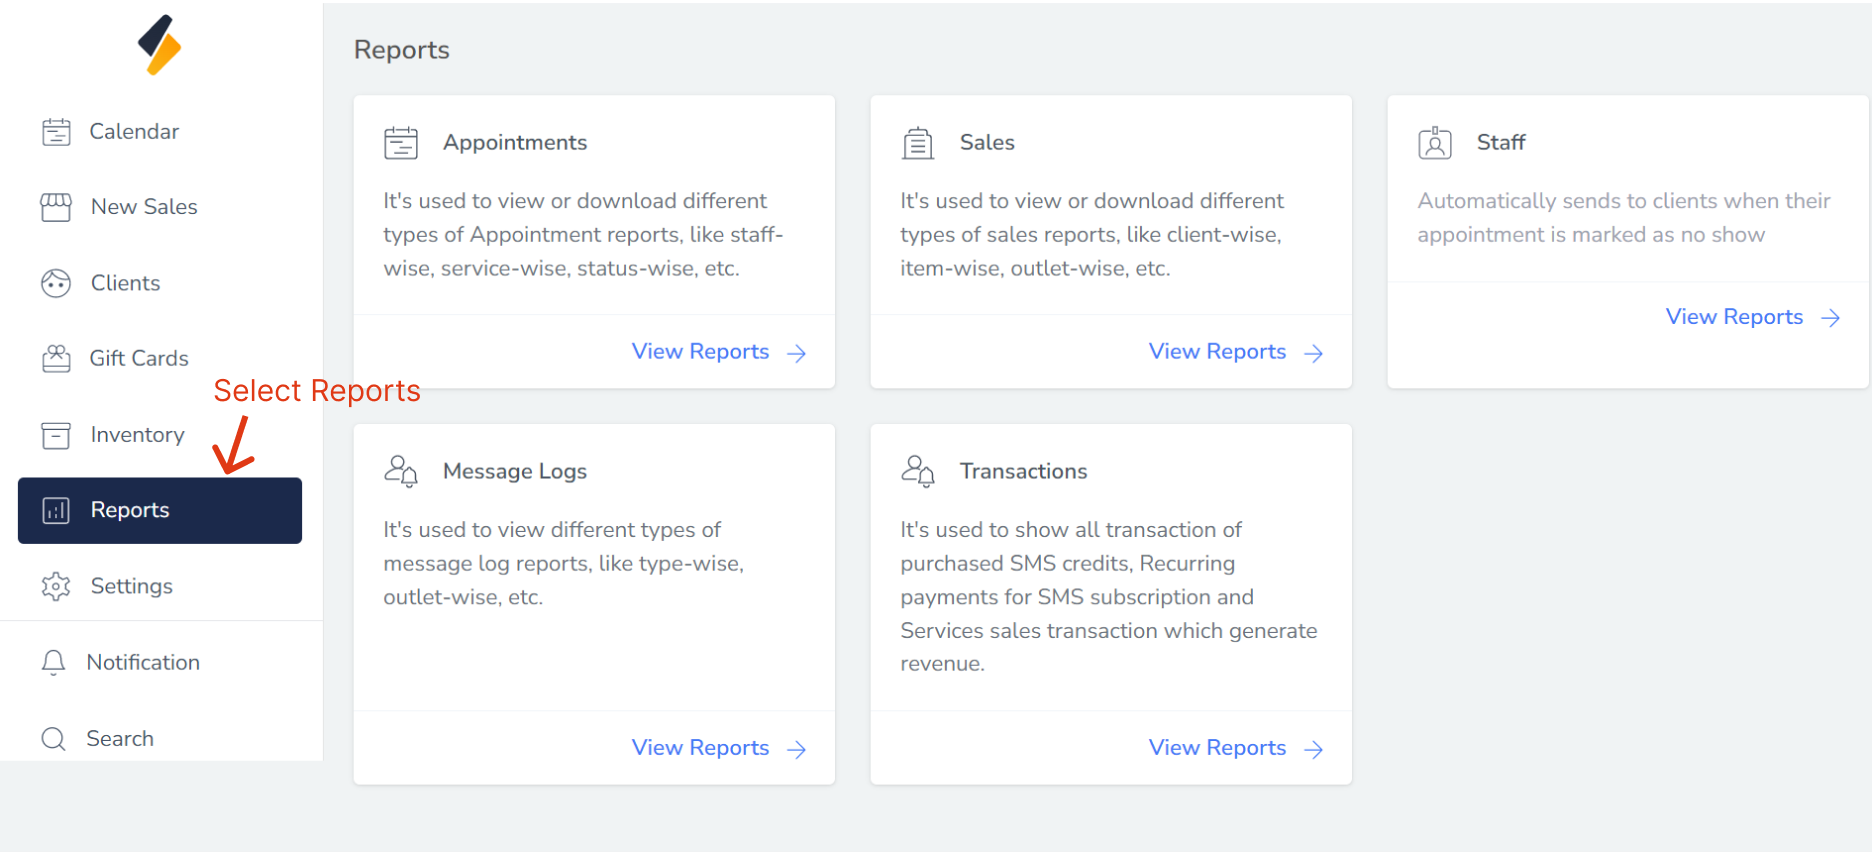View Reports for Appointments

coord(718,352)
